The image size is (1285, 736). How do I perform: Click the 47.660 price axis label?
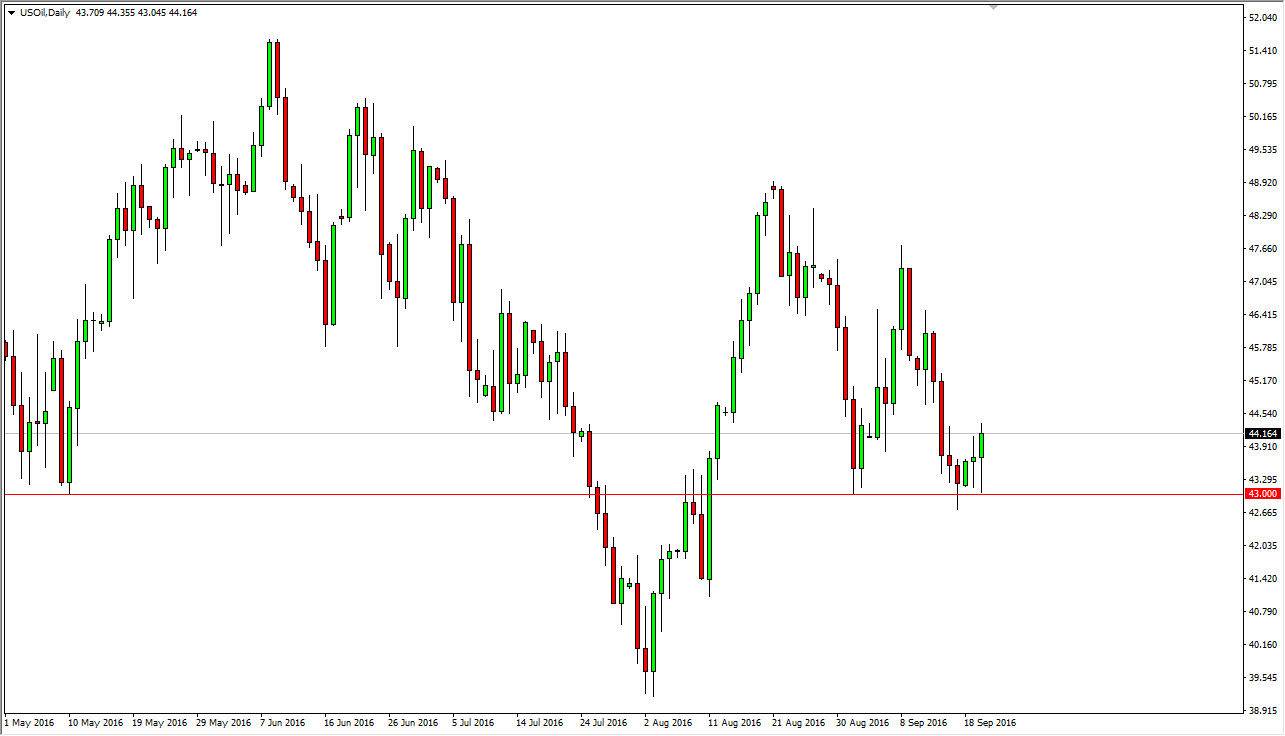click(x=1264, y=249)
